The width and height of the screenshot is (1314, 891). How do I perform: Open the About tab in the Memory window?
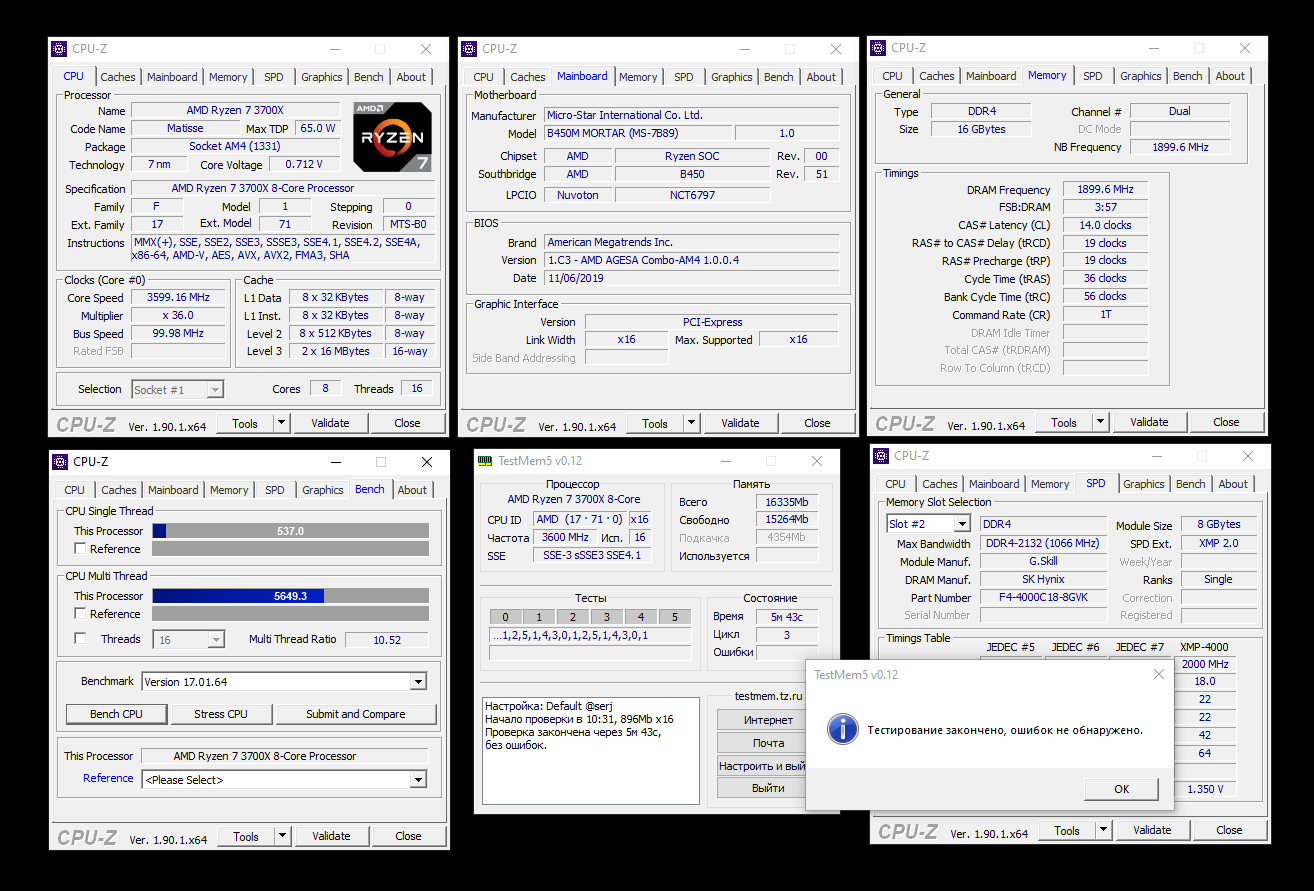tap(1230, 76)
